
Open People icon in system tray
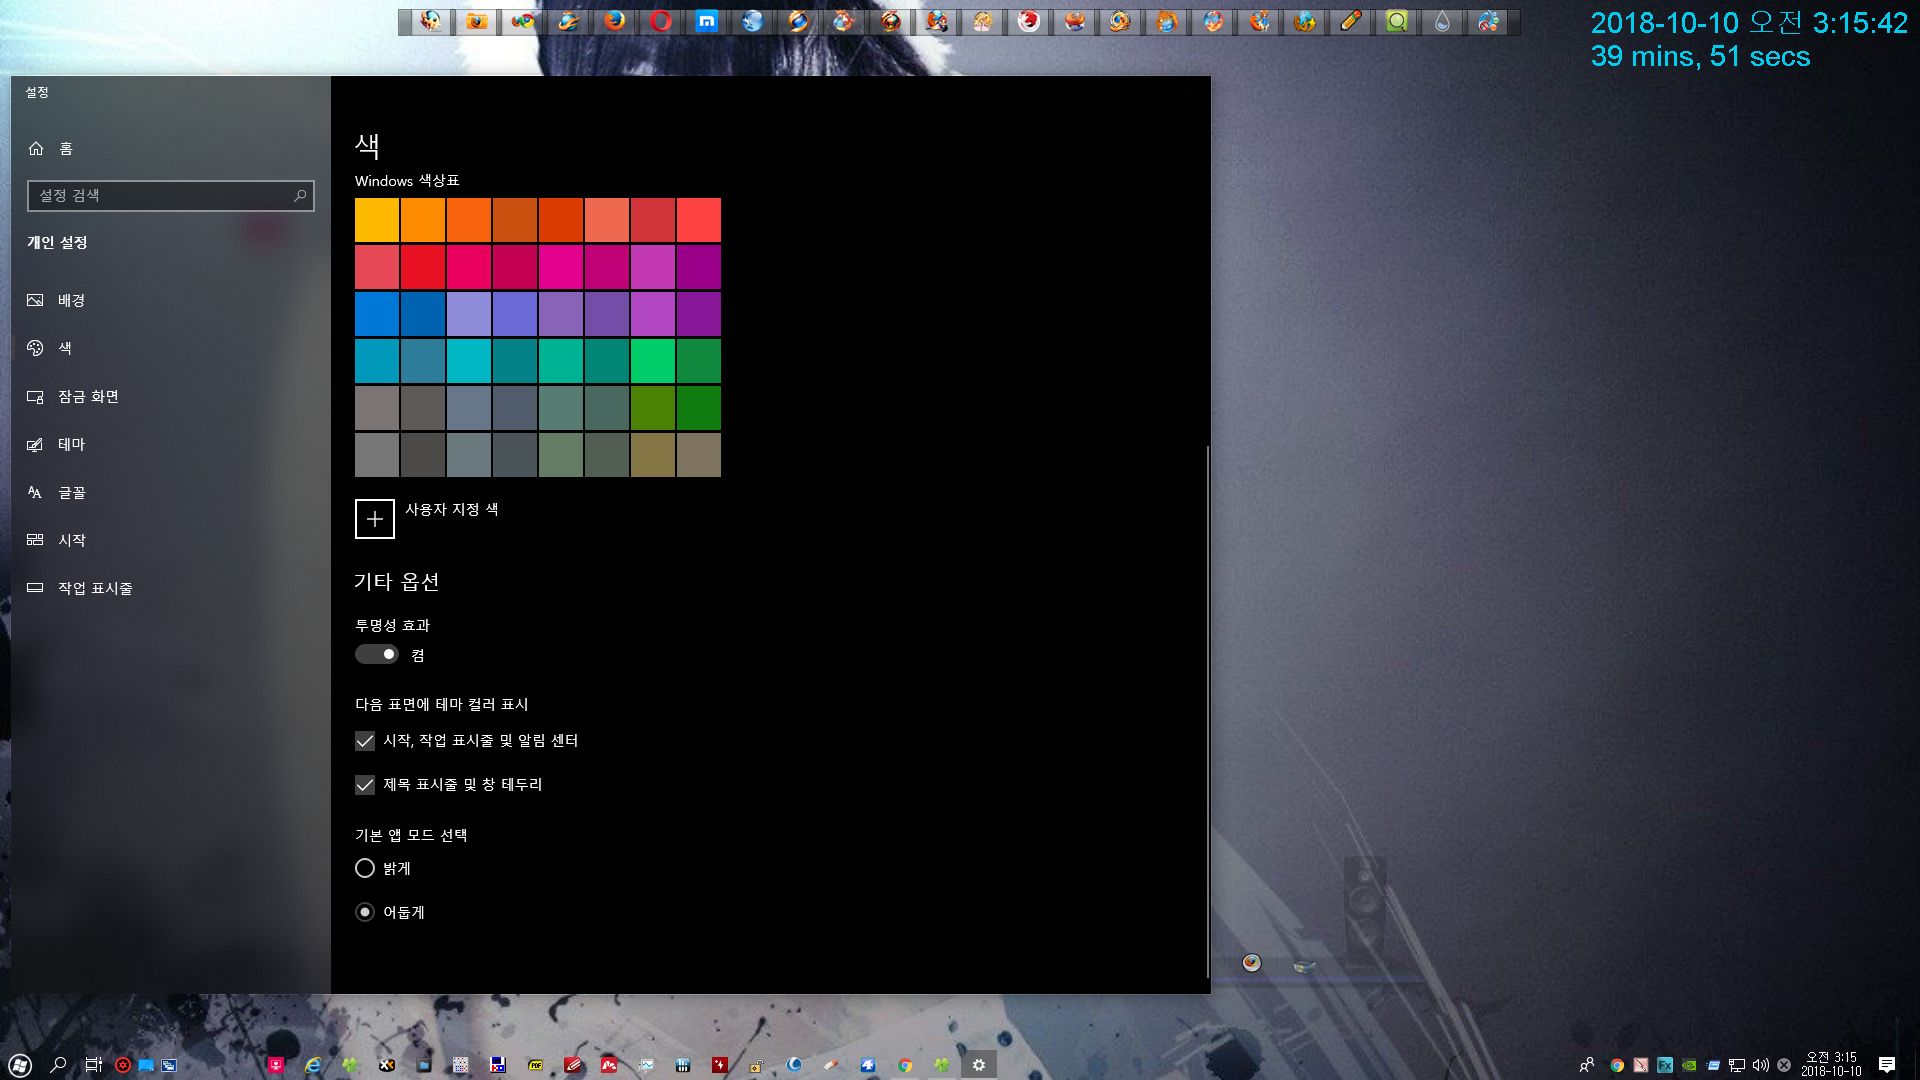click(1587, 1065)
